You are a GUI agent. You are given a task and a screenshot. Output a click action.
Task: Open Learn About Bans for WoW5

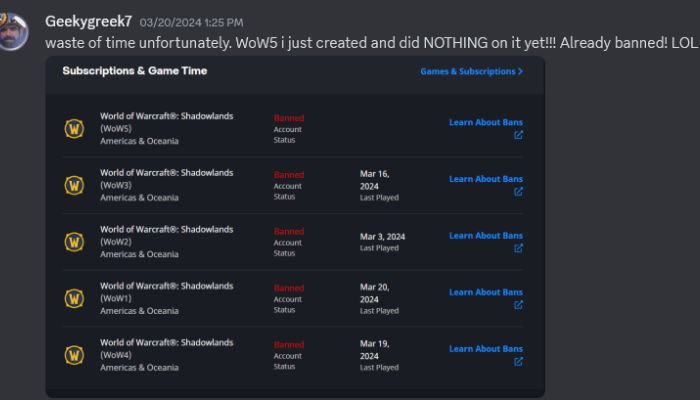[x=485, y=122]
